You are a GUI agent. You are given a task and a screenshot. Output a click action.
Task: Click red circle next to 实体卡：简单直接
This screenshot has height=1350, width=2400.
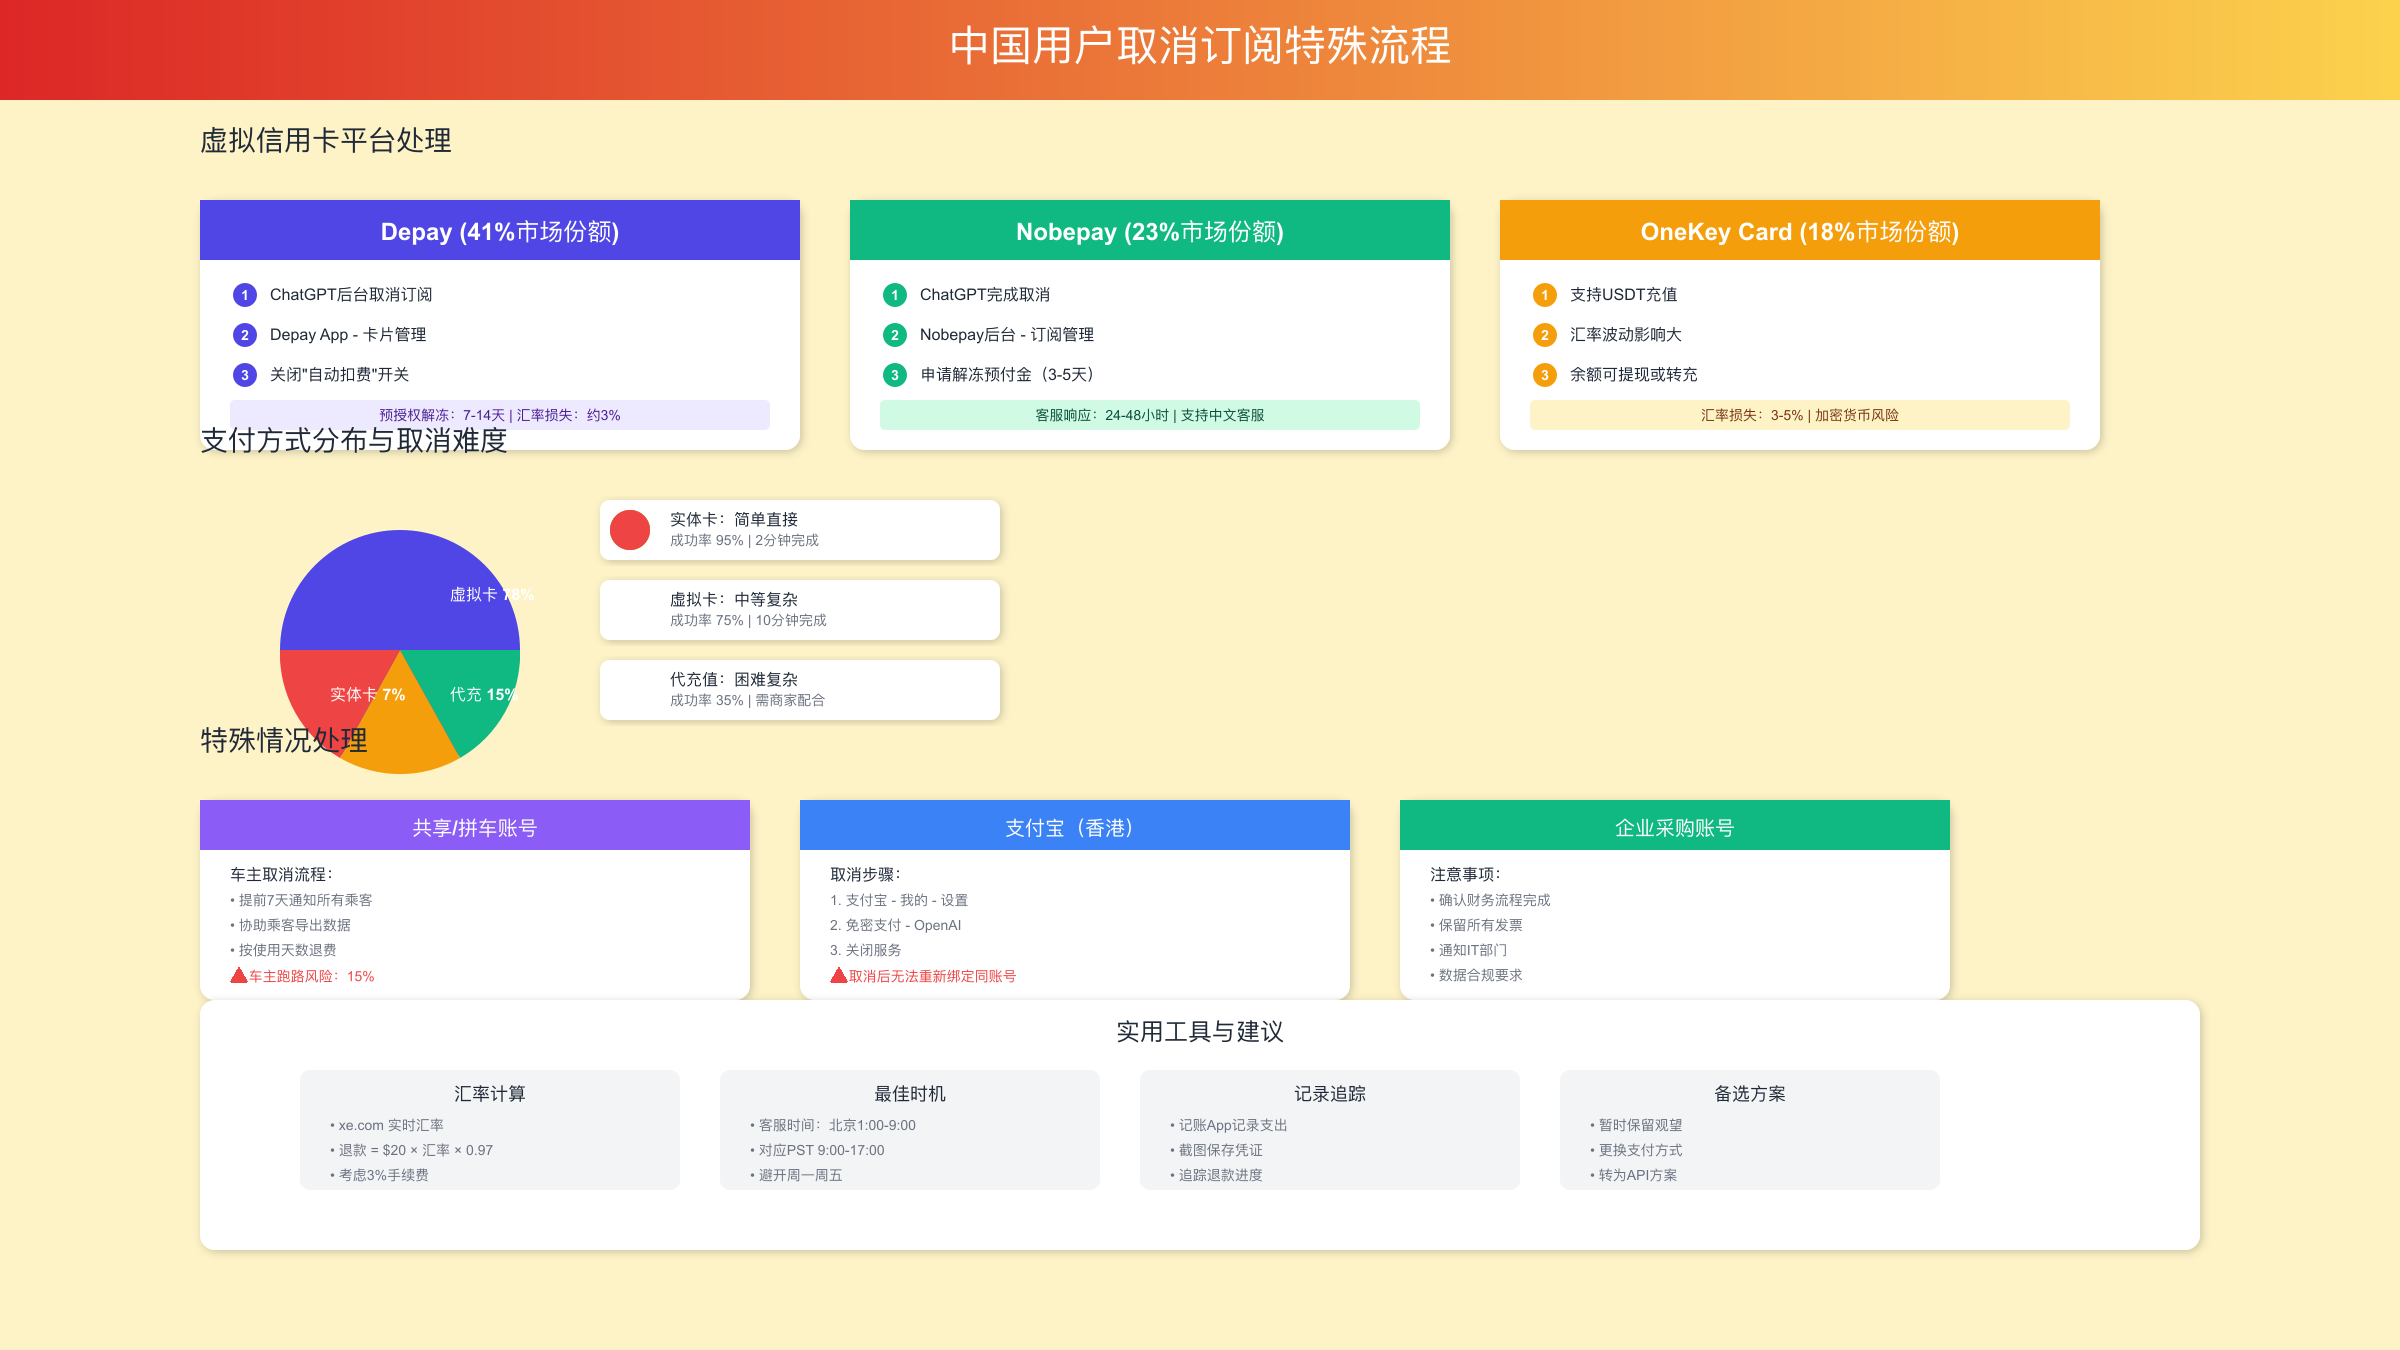(x=630, y=530)
